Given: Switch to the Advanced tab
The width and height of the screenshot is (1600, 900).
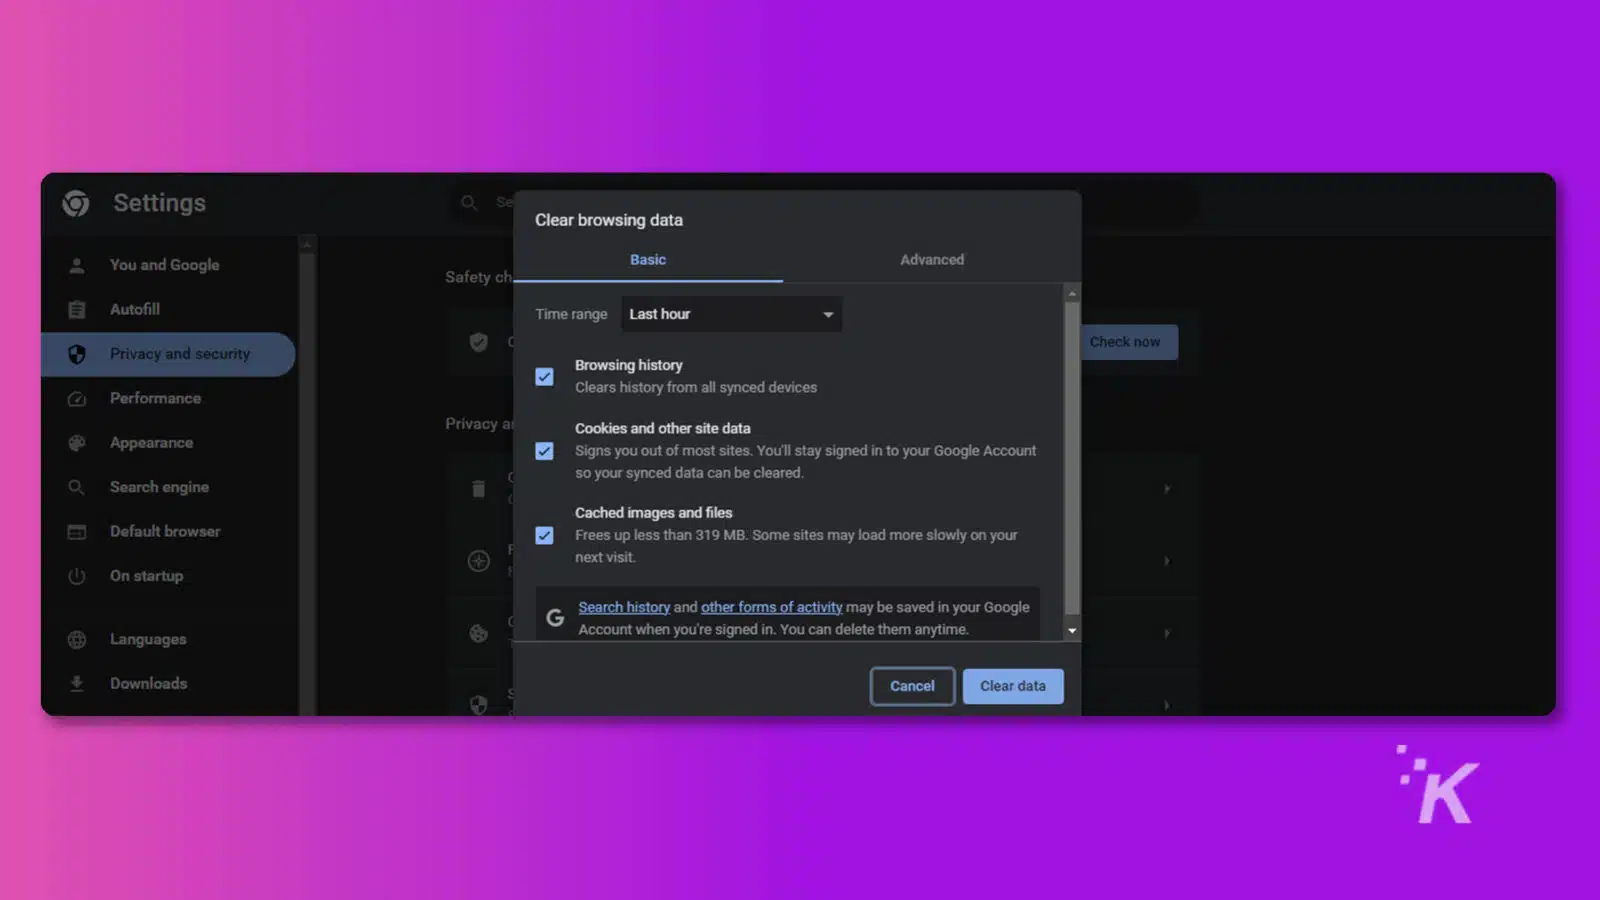Looking at the screenshot, I should click(x=931, y=259).
